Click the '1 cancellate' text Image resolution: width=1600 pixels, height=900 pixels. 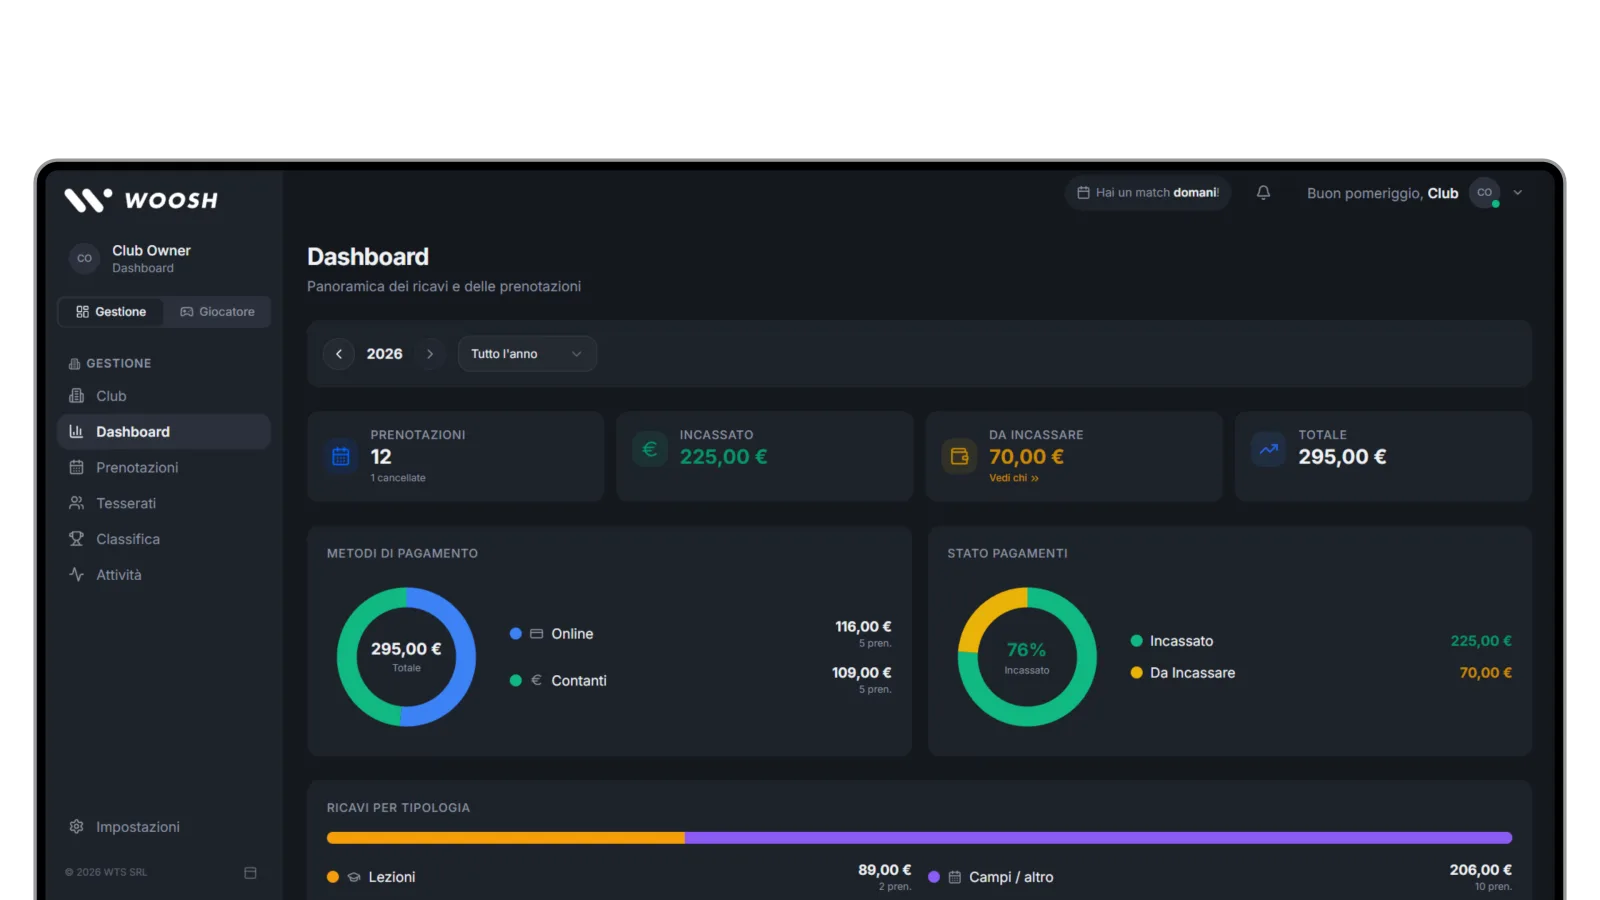click(x=398, y=478)
